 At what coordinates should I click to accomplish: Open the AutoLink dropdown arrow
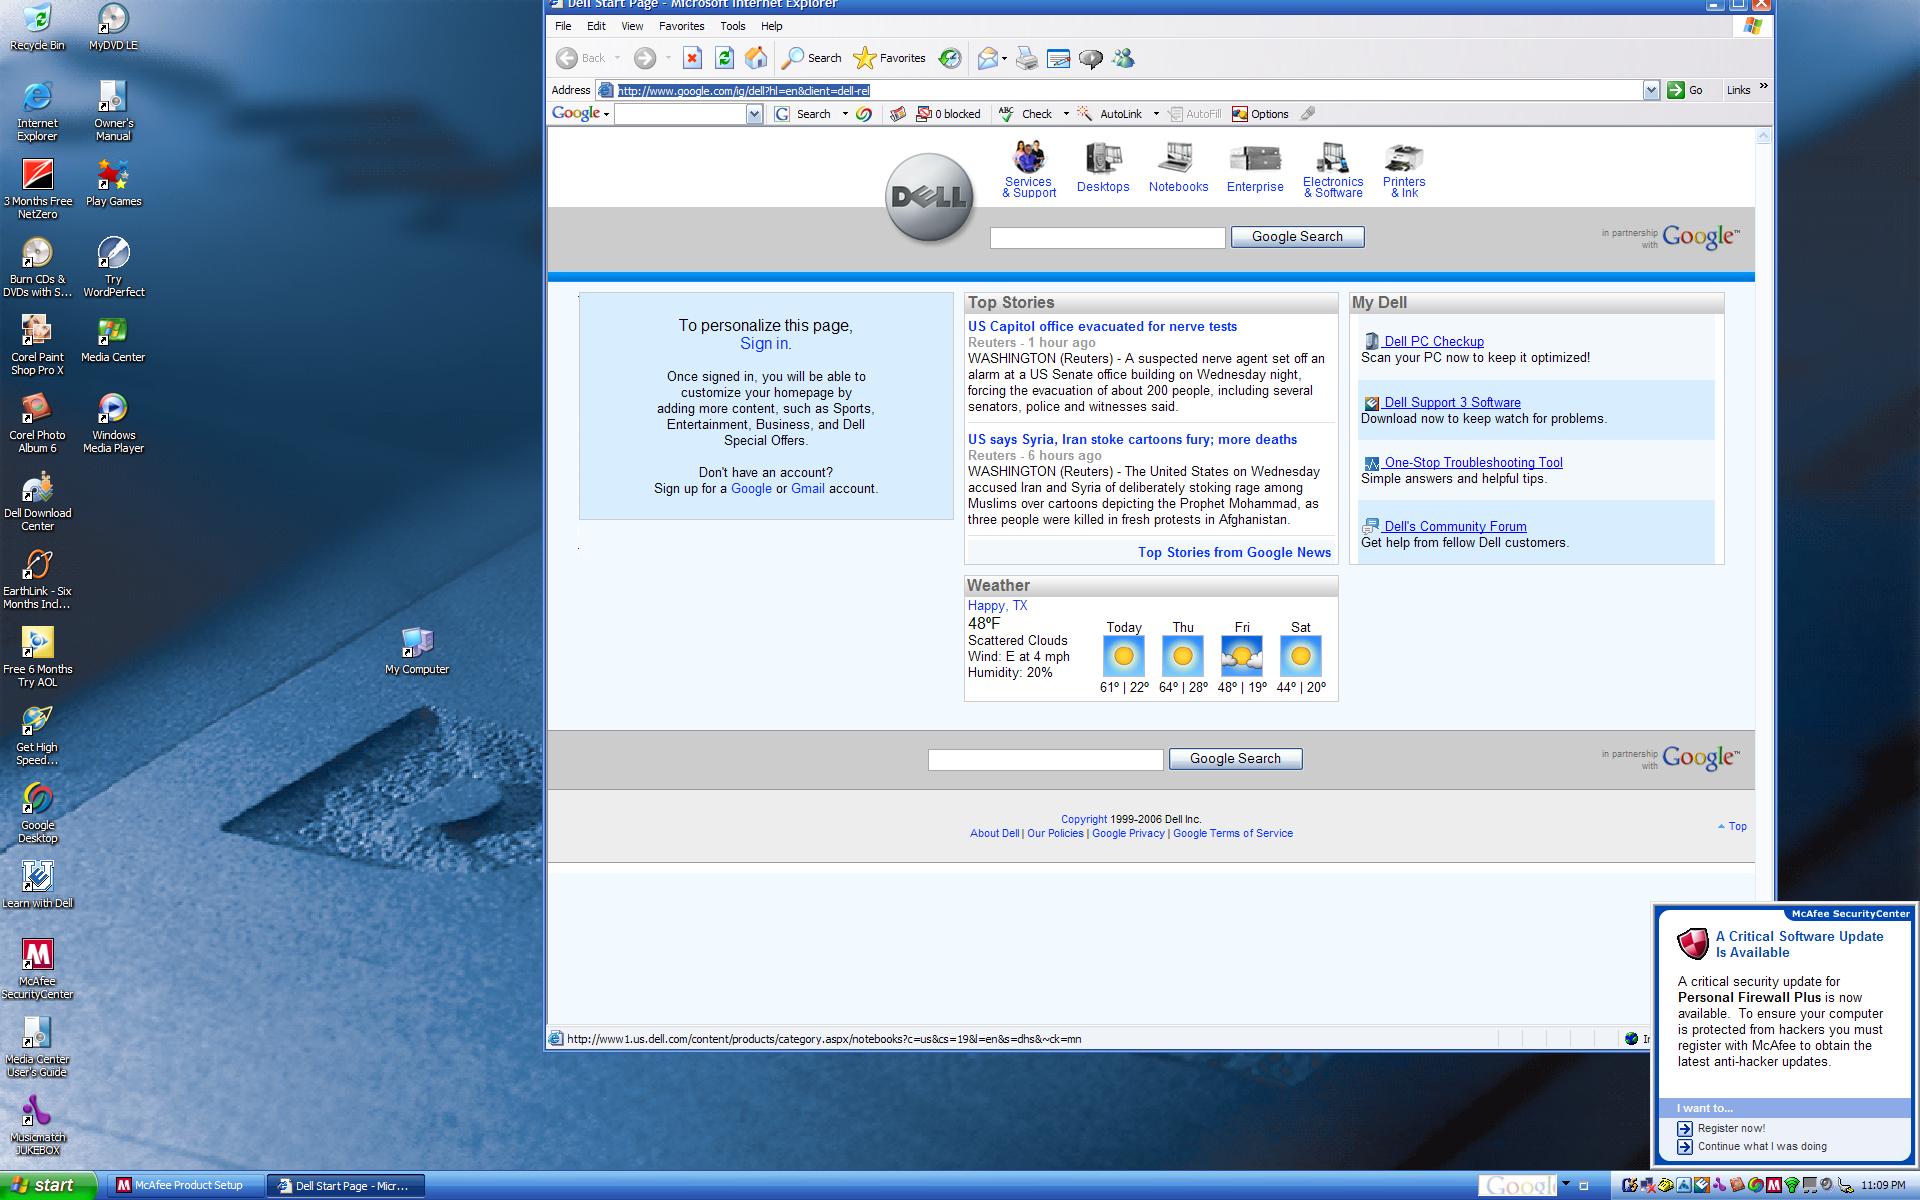point(1156,114)
